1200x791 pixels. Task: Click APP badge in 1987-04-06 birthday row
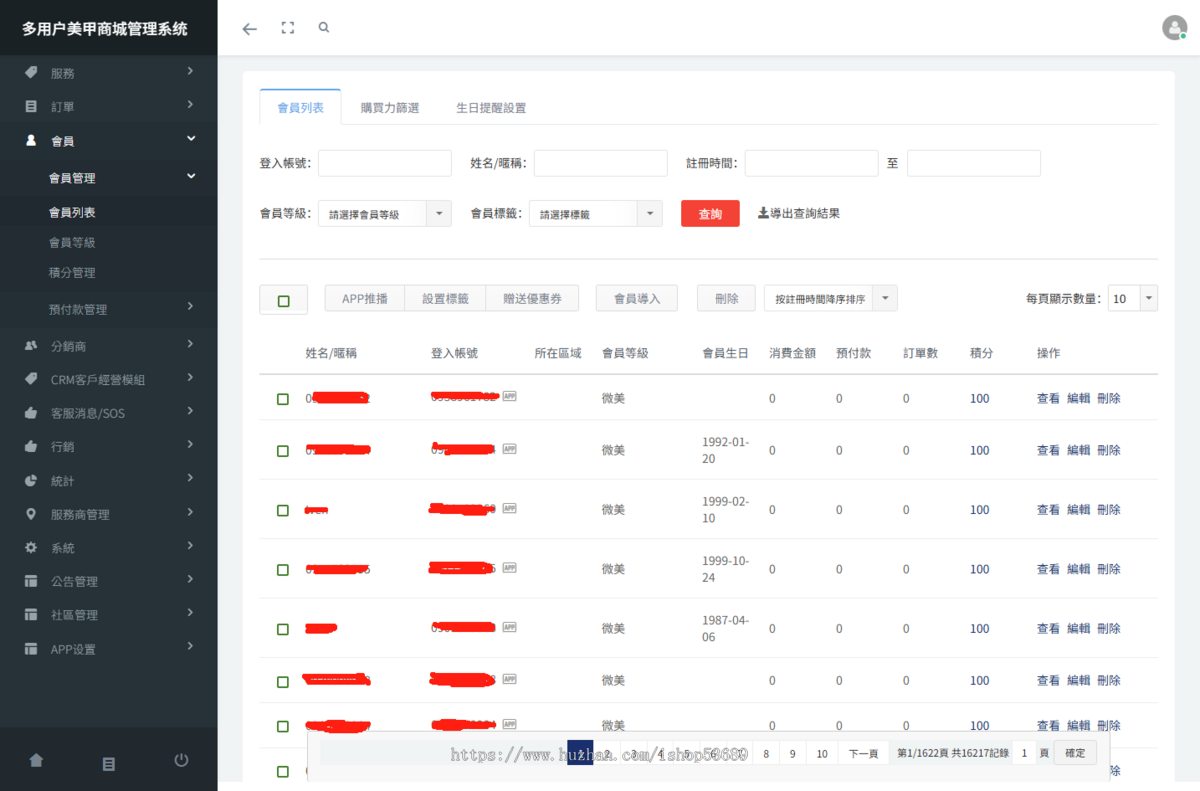coord(510,627)
